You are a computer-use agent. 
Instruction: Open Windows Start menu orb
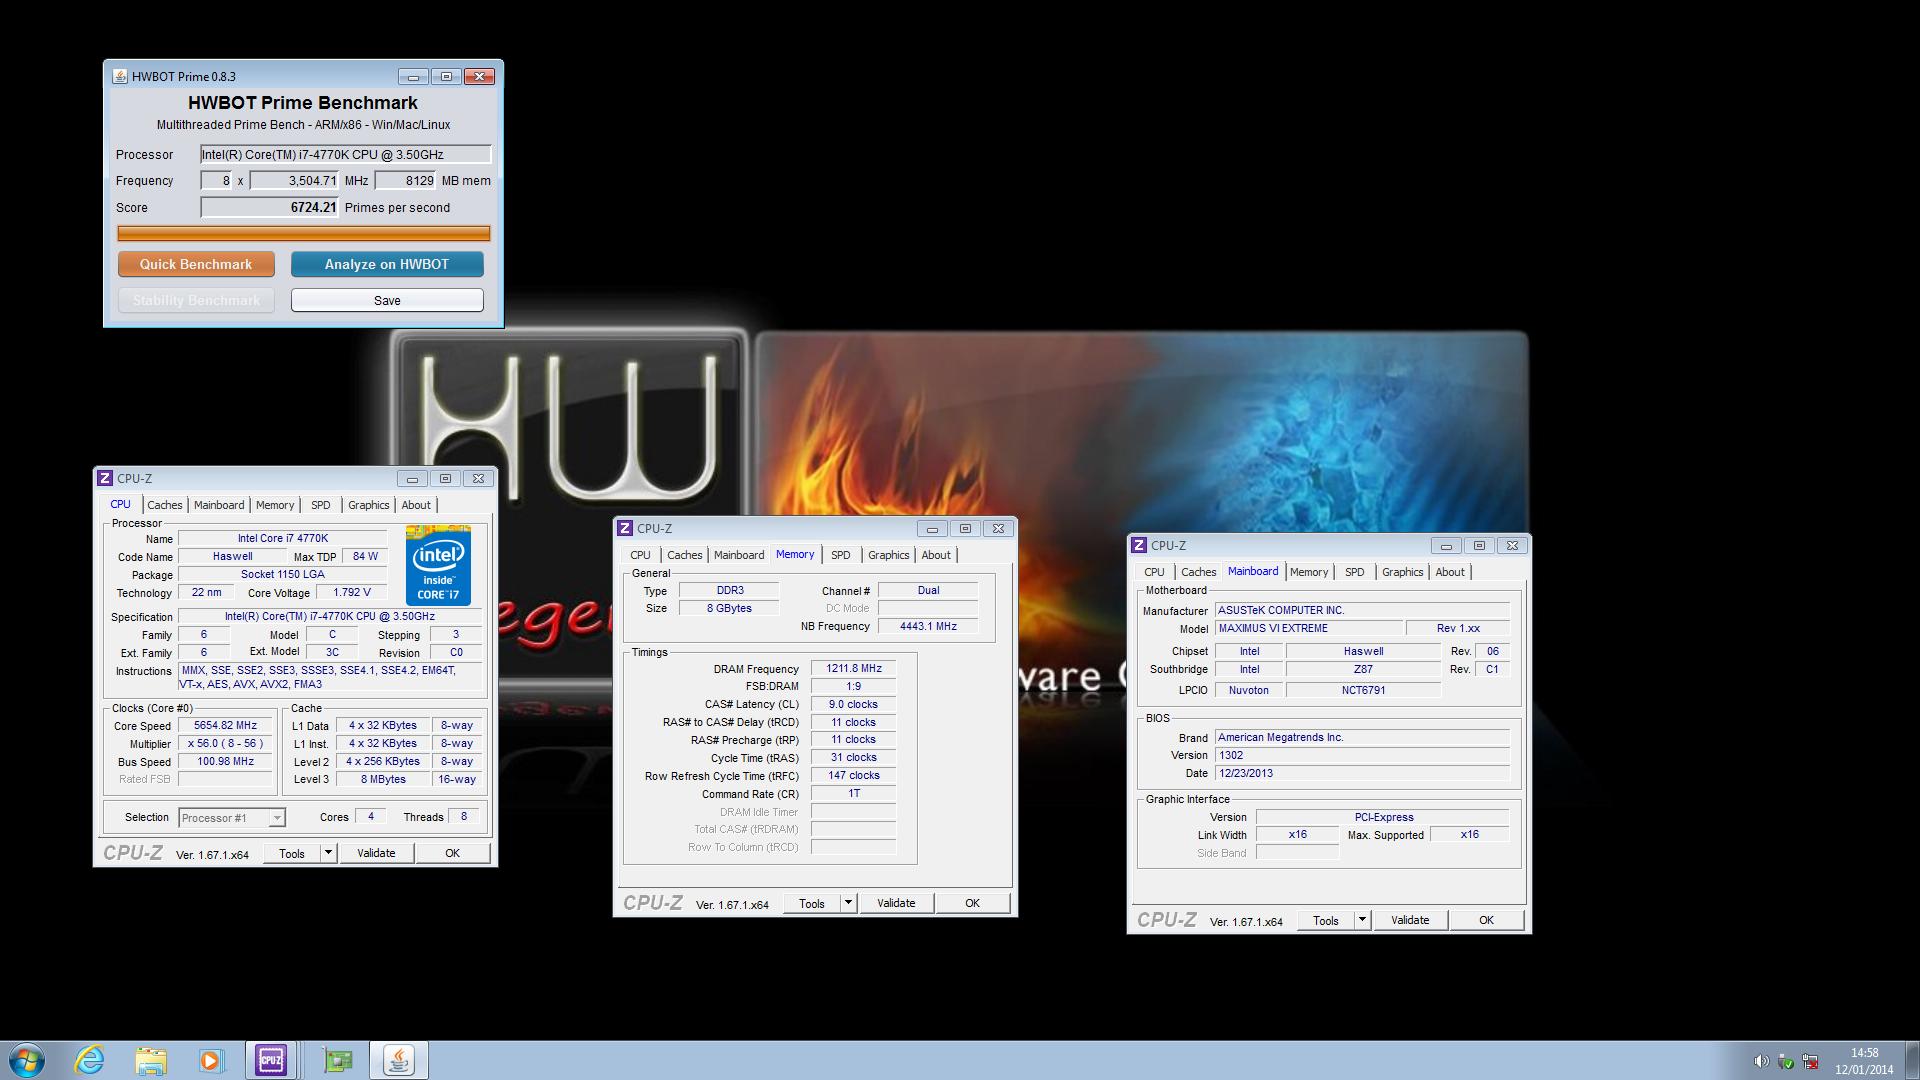tap(27, 1060)
